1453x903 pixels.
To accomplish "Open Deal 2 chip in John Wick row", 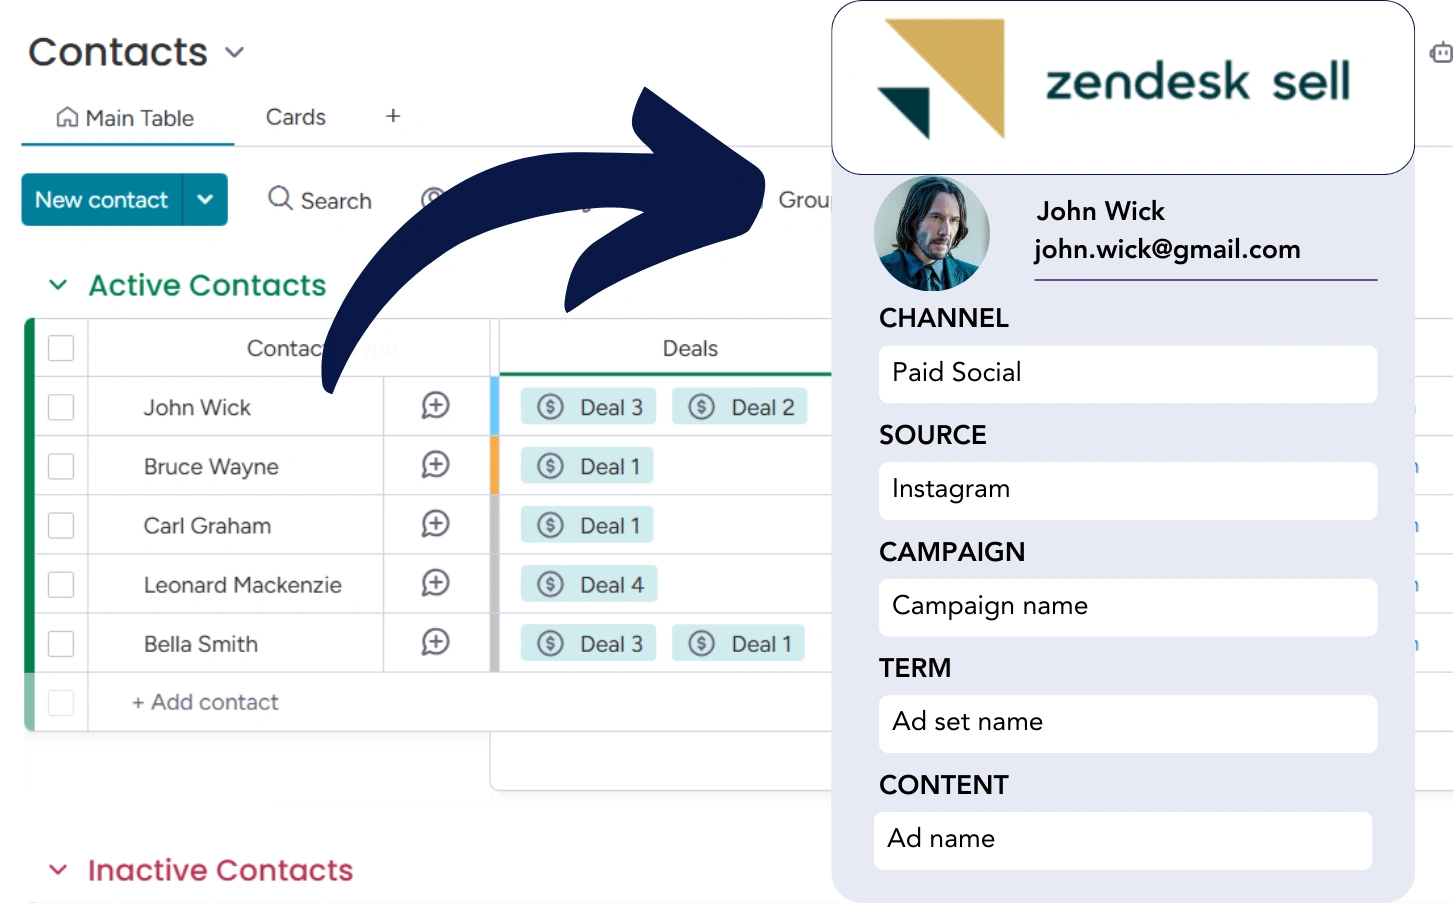I will pyautogui.click(x=740, y=407).
